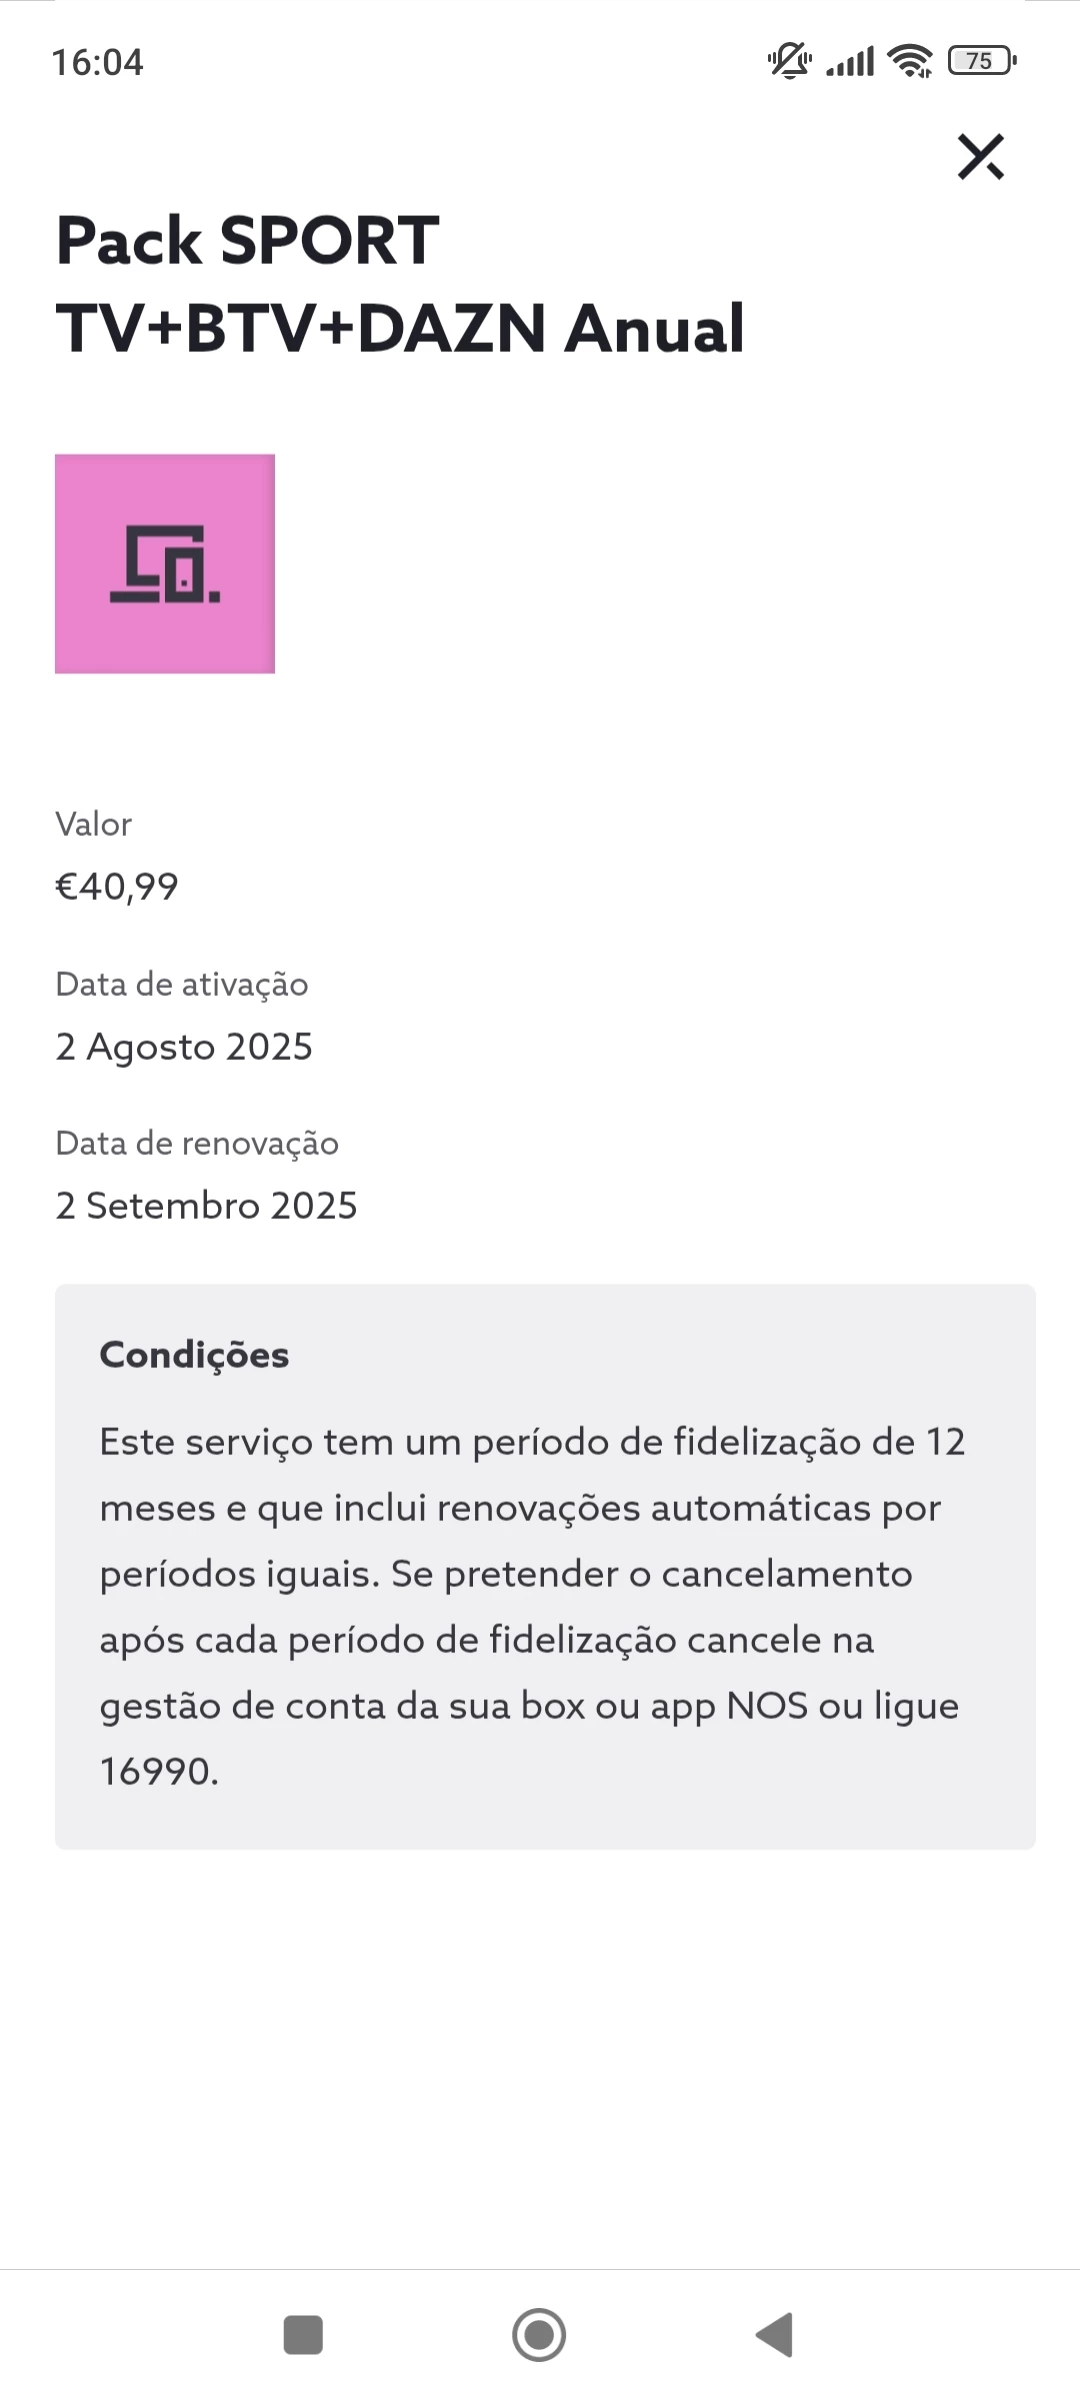
Task: Close the pack details screen with X
Action: tap(980, 157)
